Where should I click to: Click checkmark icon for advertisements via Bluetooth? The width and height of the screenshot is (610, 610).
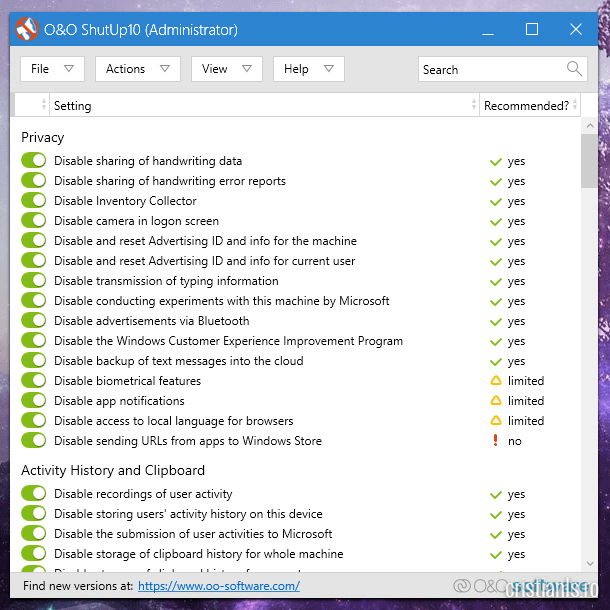pos(496,321)
